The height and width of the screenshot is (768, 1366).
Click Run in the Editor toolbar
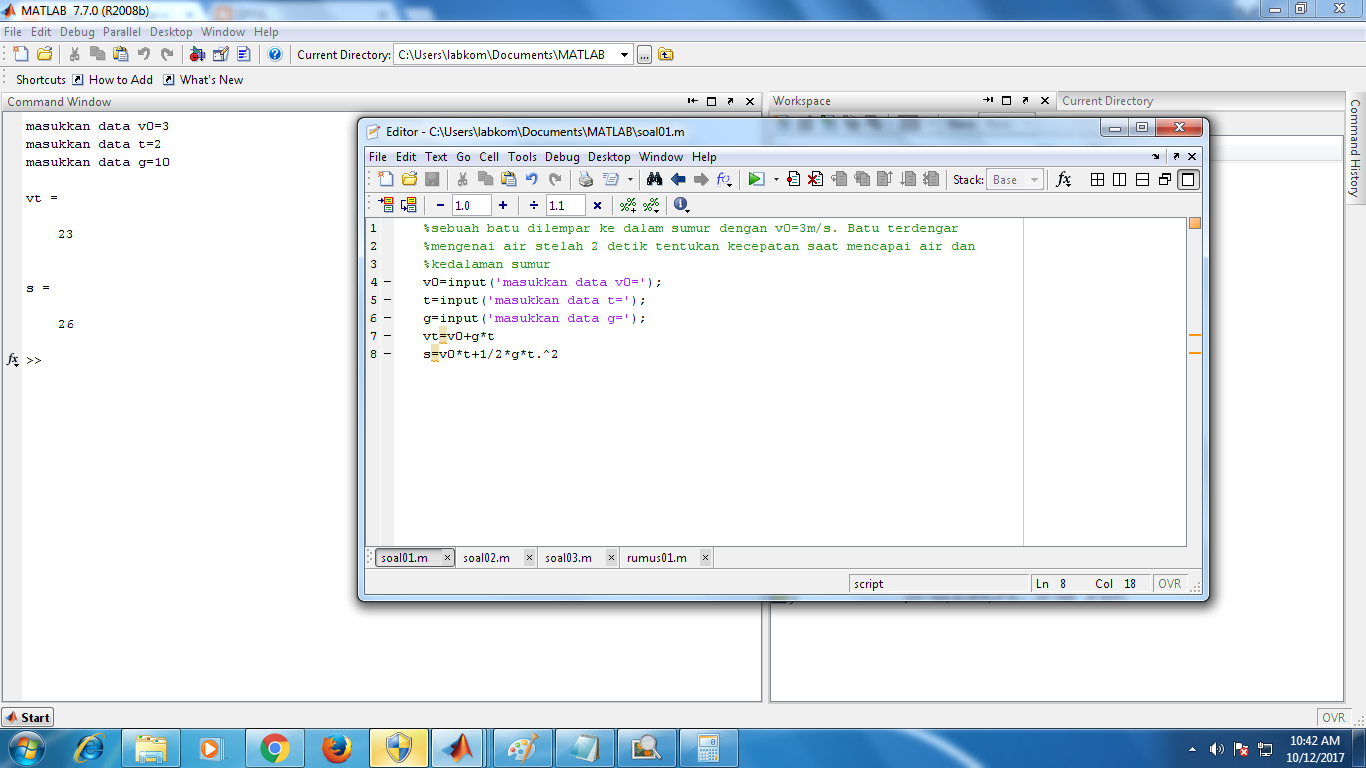pyautogui.click(x=756, y=179)
